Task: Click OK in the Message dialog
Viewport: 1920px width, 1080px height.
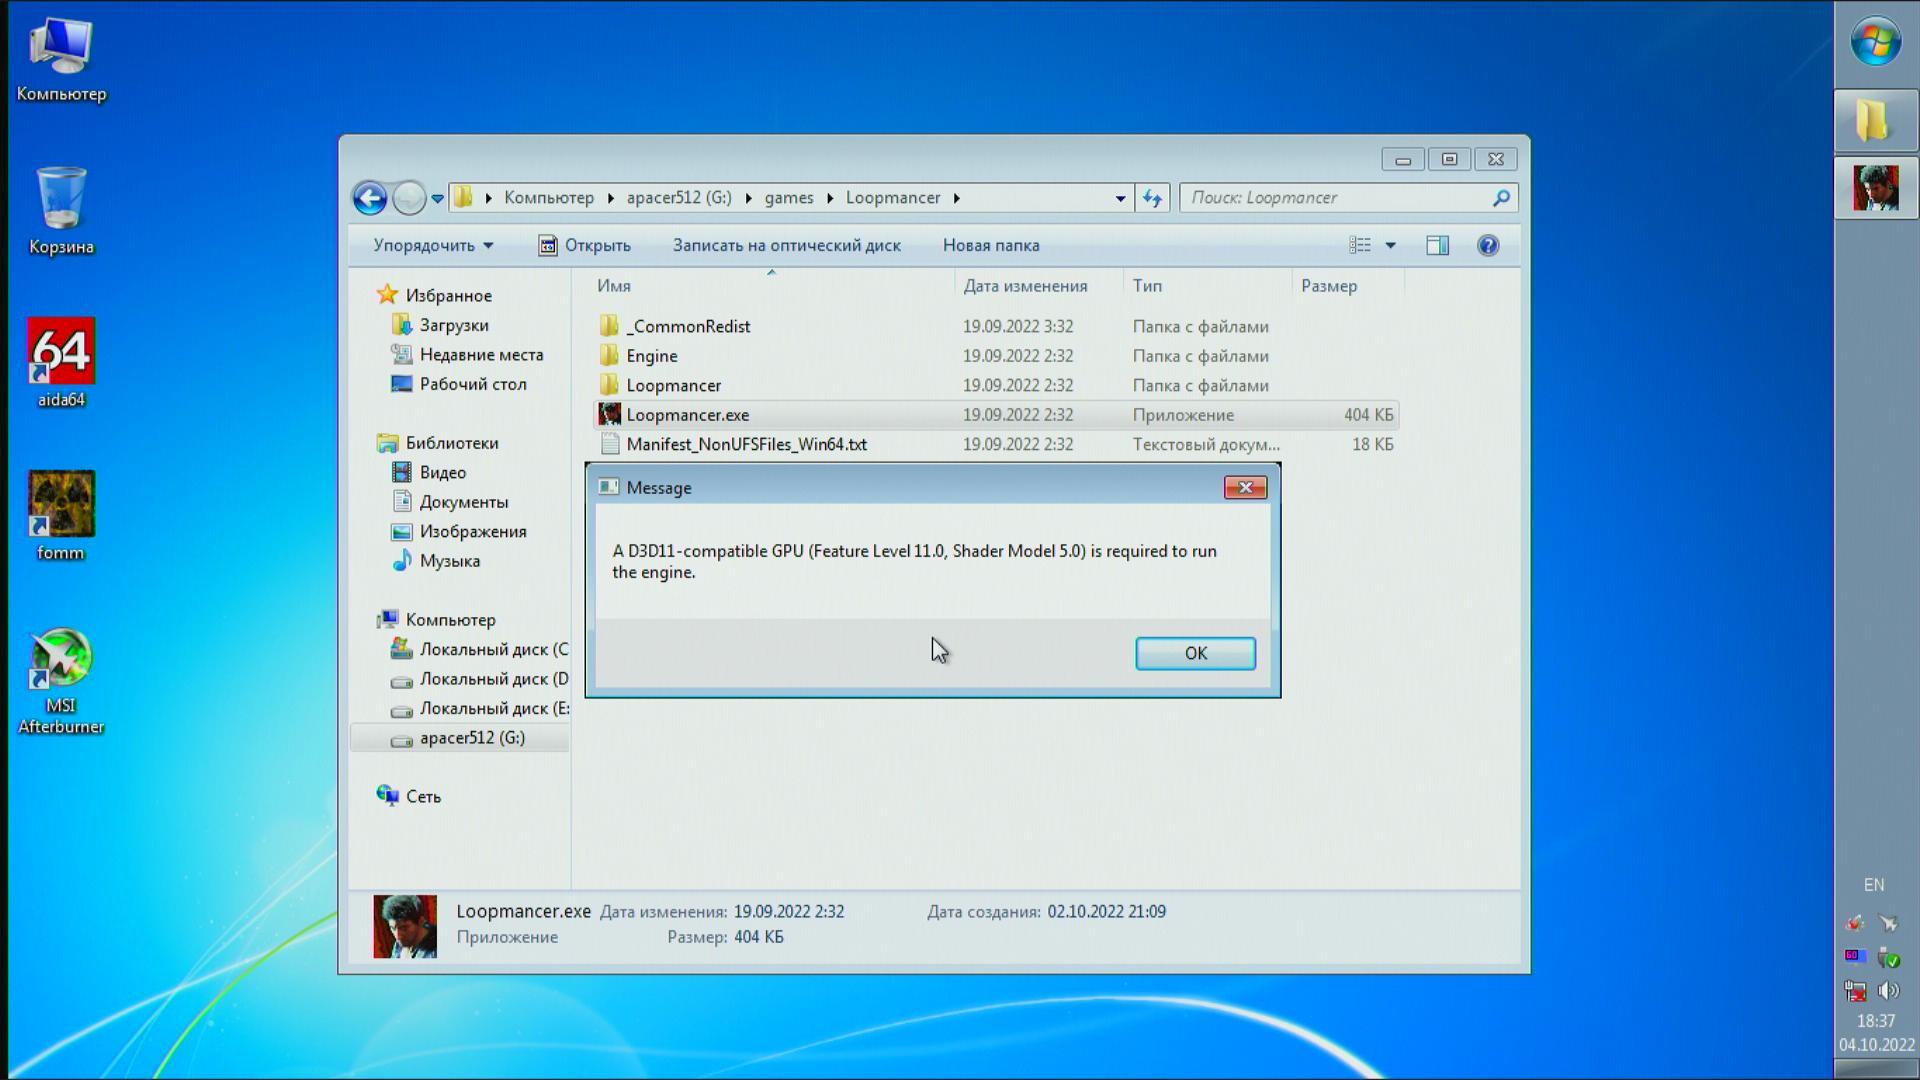Action: coord(1195,653)
